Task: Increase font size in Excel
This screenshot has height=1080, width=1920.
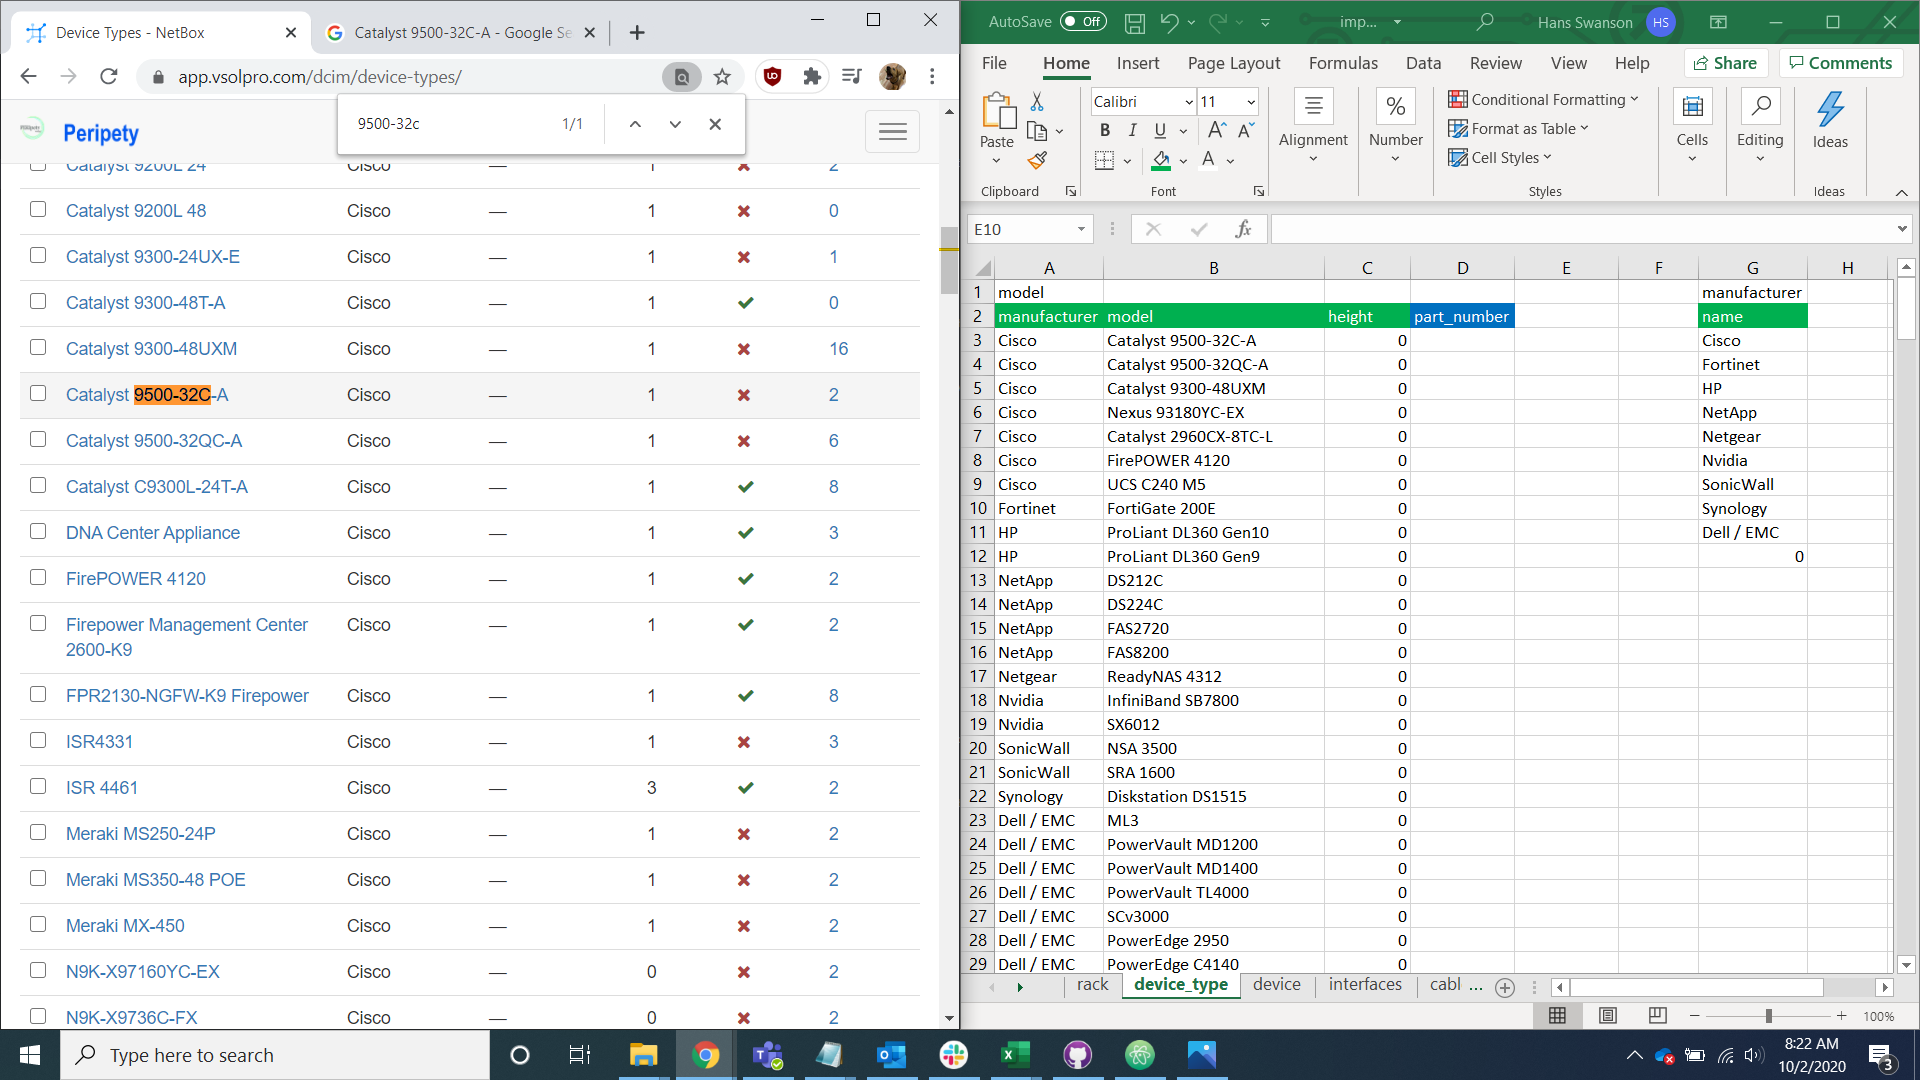Action: [x=1216, y=130]
